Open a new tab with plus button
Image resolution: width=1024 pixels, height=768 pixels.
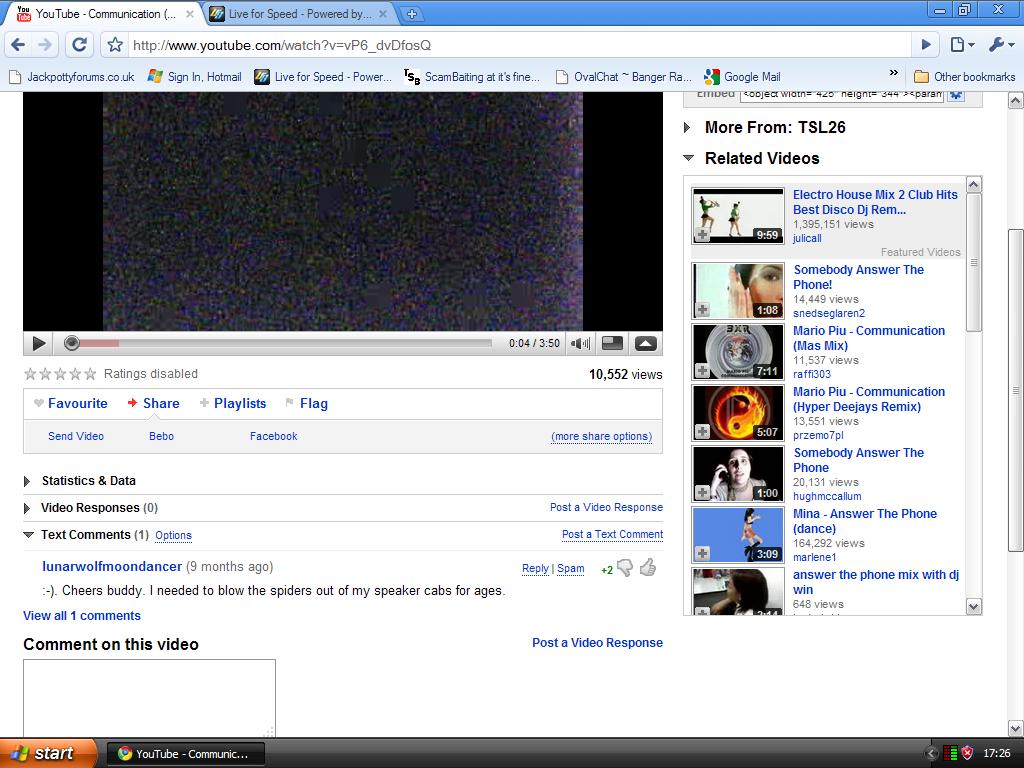(411, 14)
